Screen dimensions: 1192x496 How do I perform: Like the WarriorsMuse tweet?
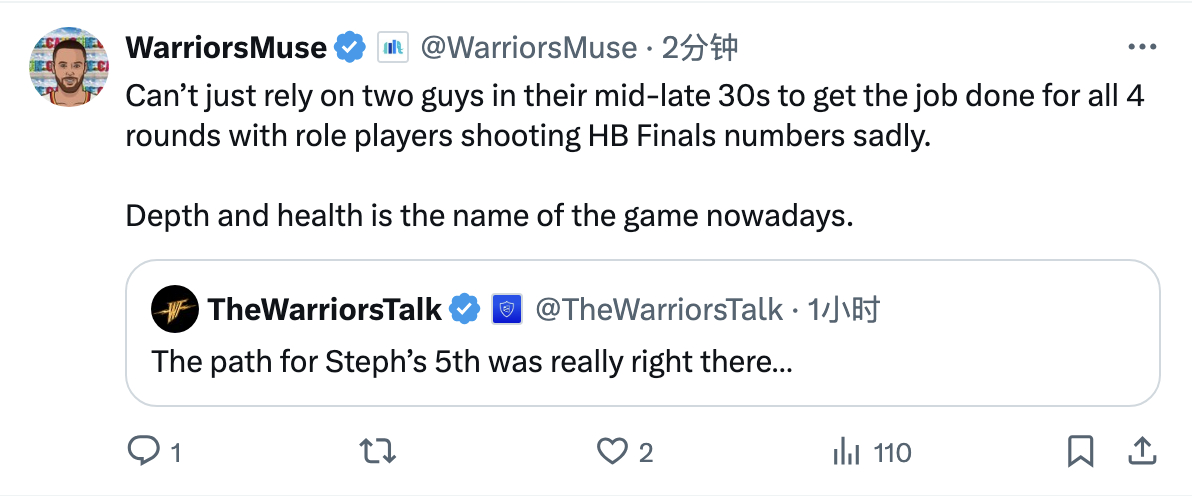pos(612,453)
